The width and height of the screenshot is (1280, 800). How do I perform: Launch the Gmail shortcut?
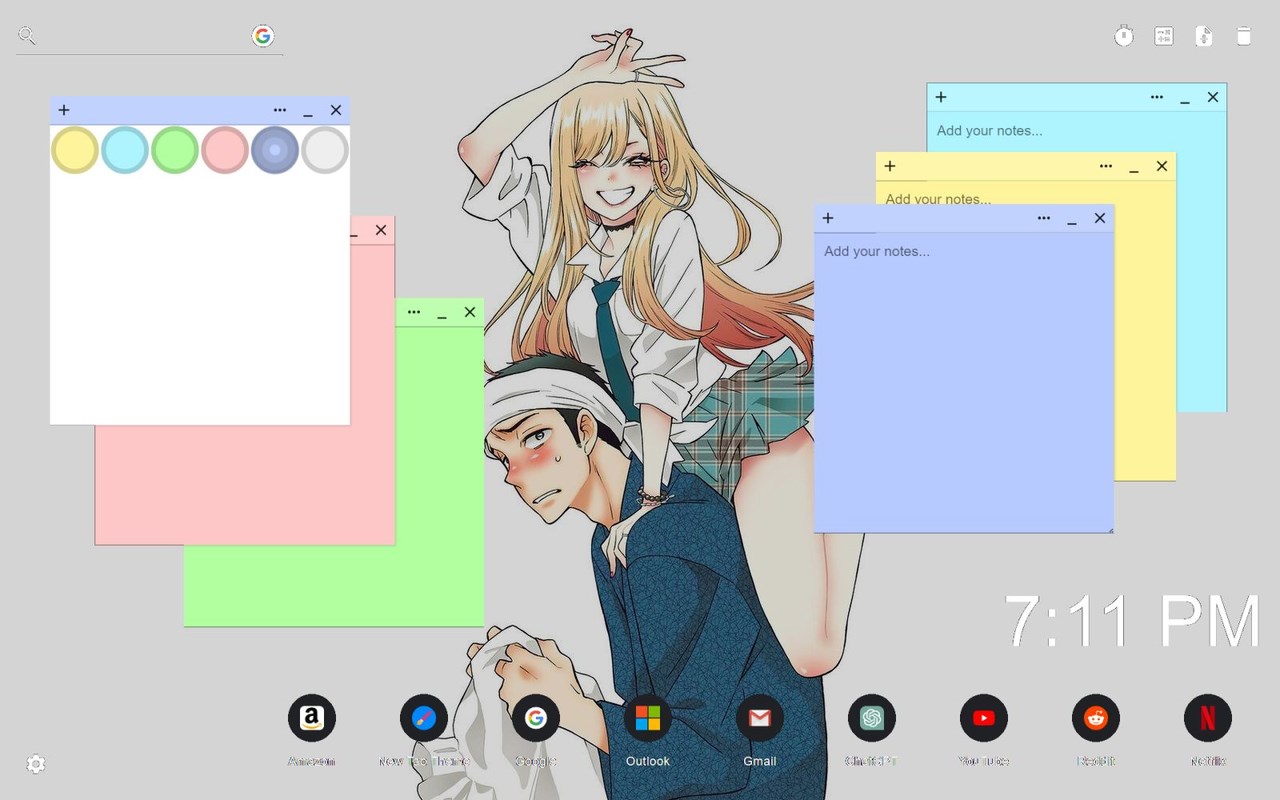(x=760, y=718)
